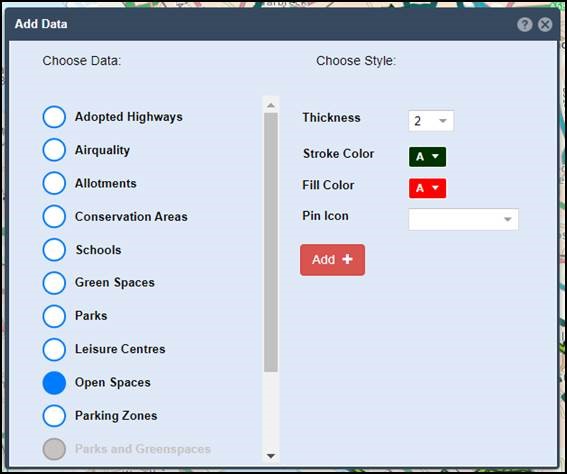Viewport: 567px width, 474px height.
Task: Select the Adopted Highways radio button
Action: (x=54, y=117)
